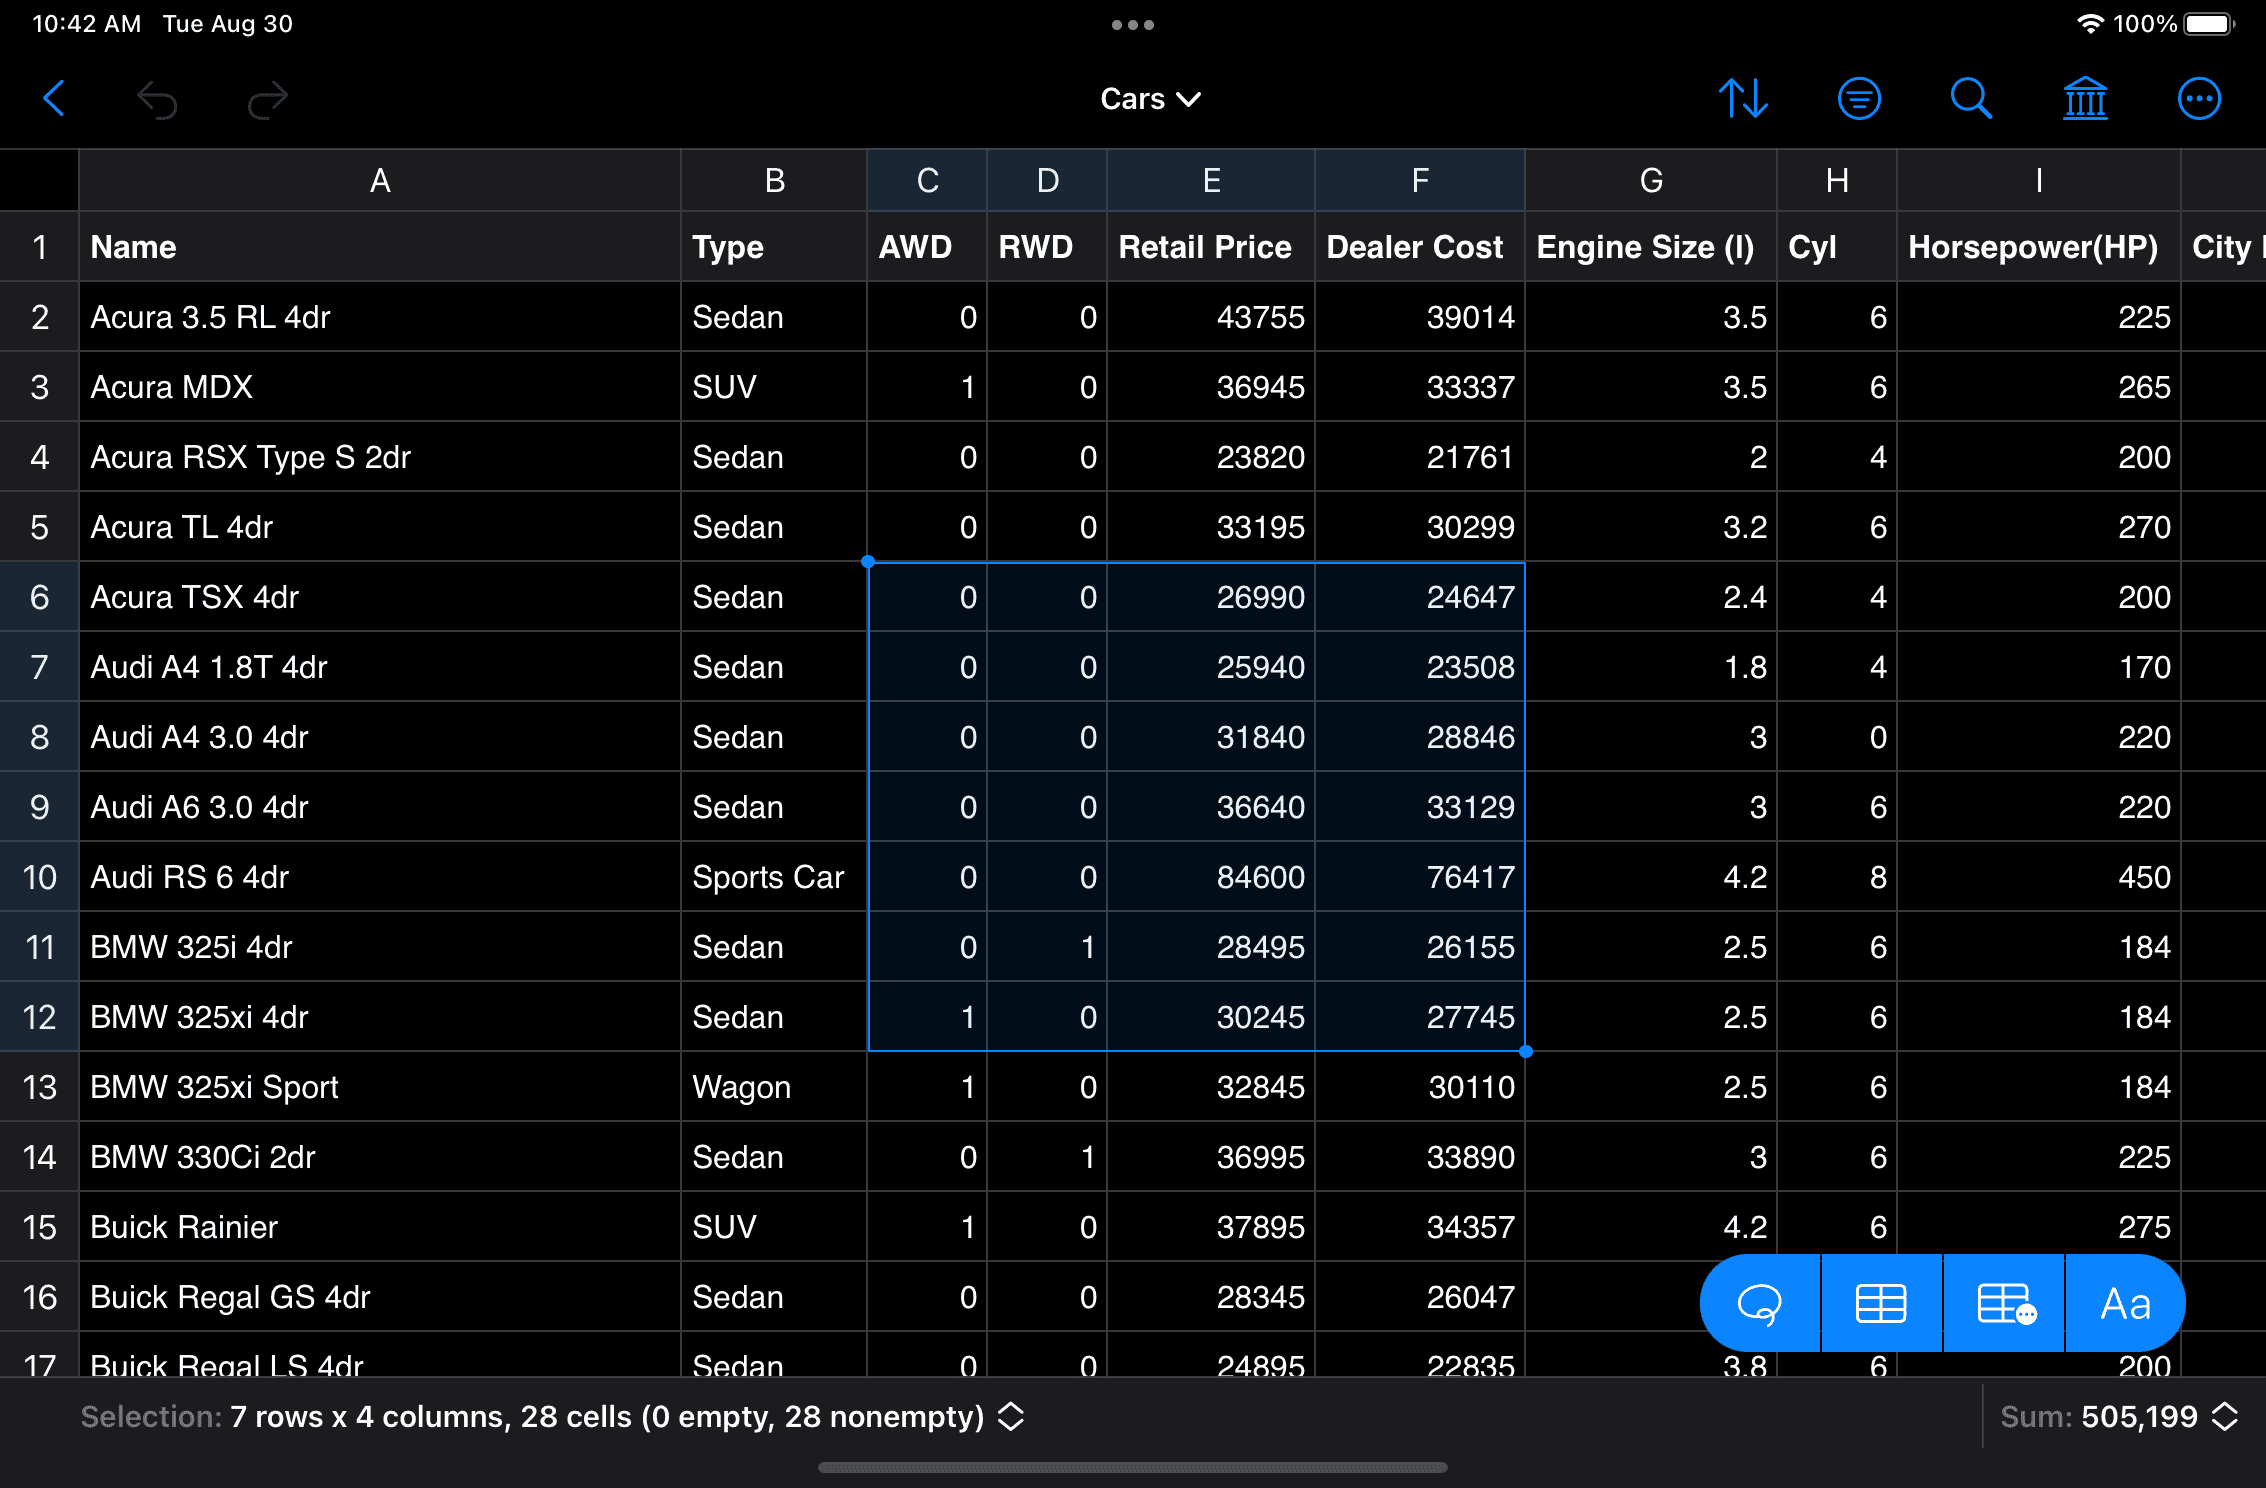The height and width of the screenshot is (1488, 2266).
Task: Tap the back chevron icon
Action: coord(54,99)
